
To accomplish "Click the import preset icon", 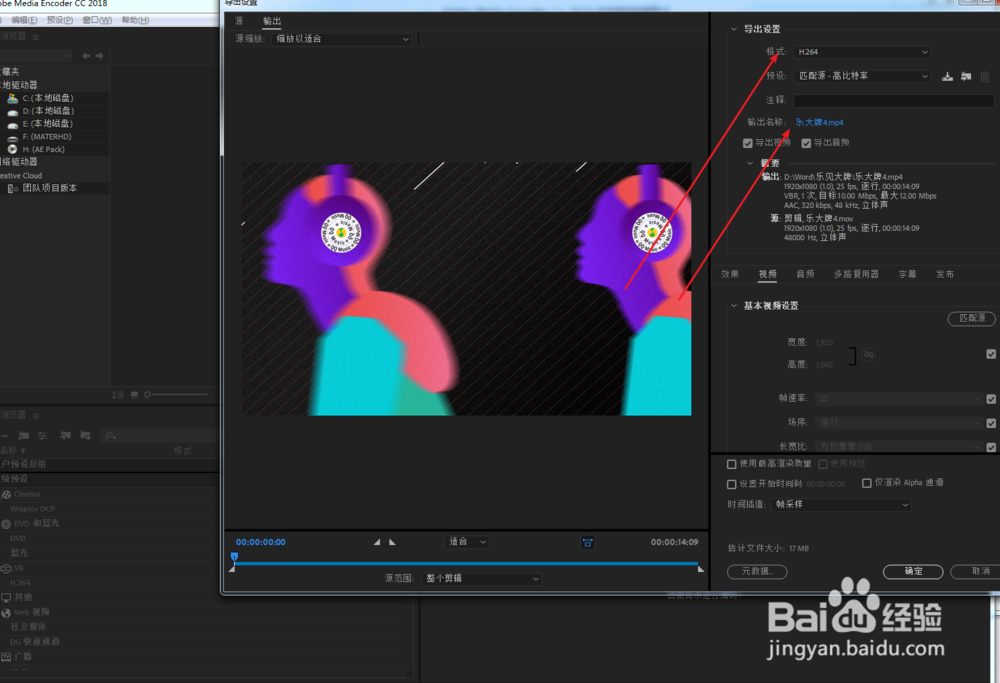I will tap(966, 77).
